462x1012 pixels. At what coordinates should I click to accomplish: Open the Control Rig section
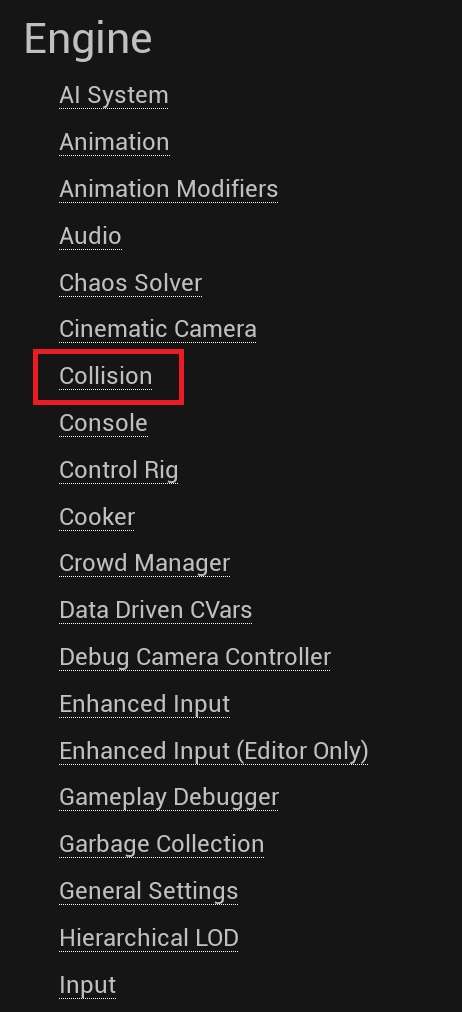[x=119, y=471]
